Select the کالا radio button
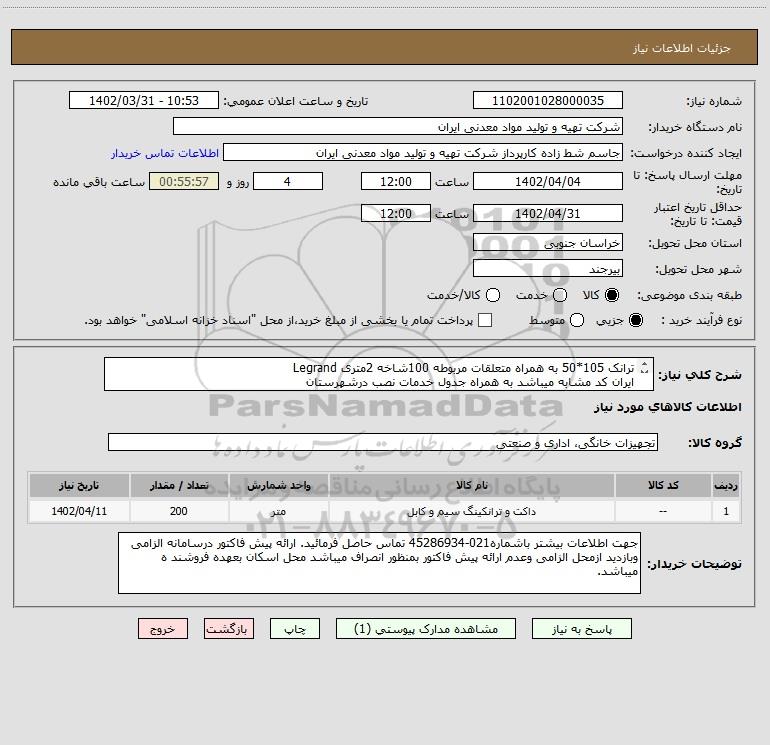 coord(612,295)
